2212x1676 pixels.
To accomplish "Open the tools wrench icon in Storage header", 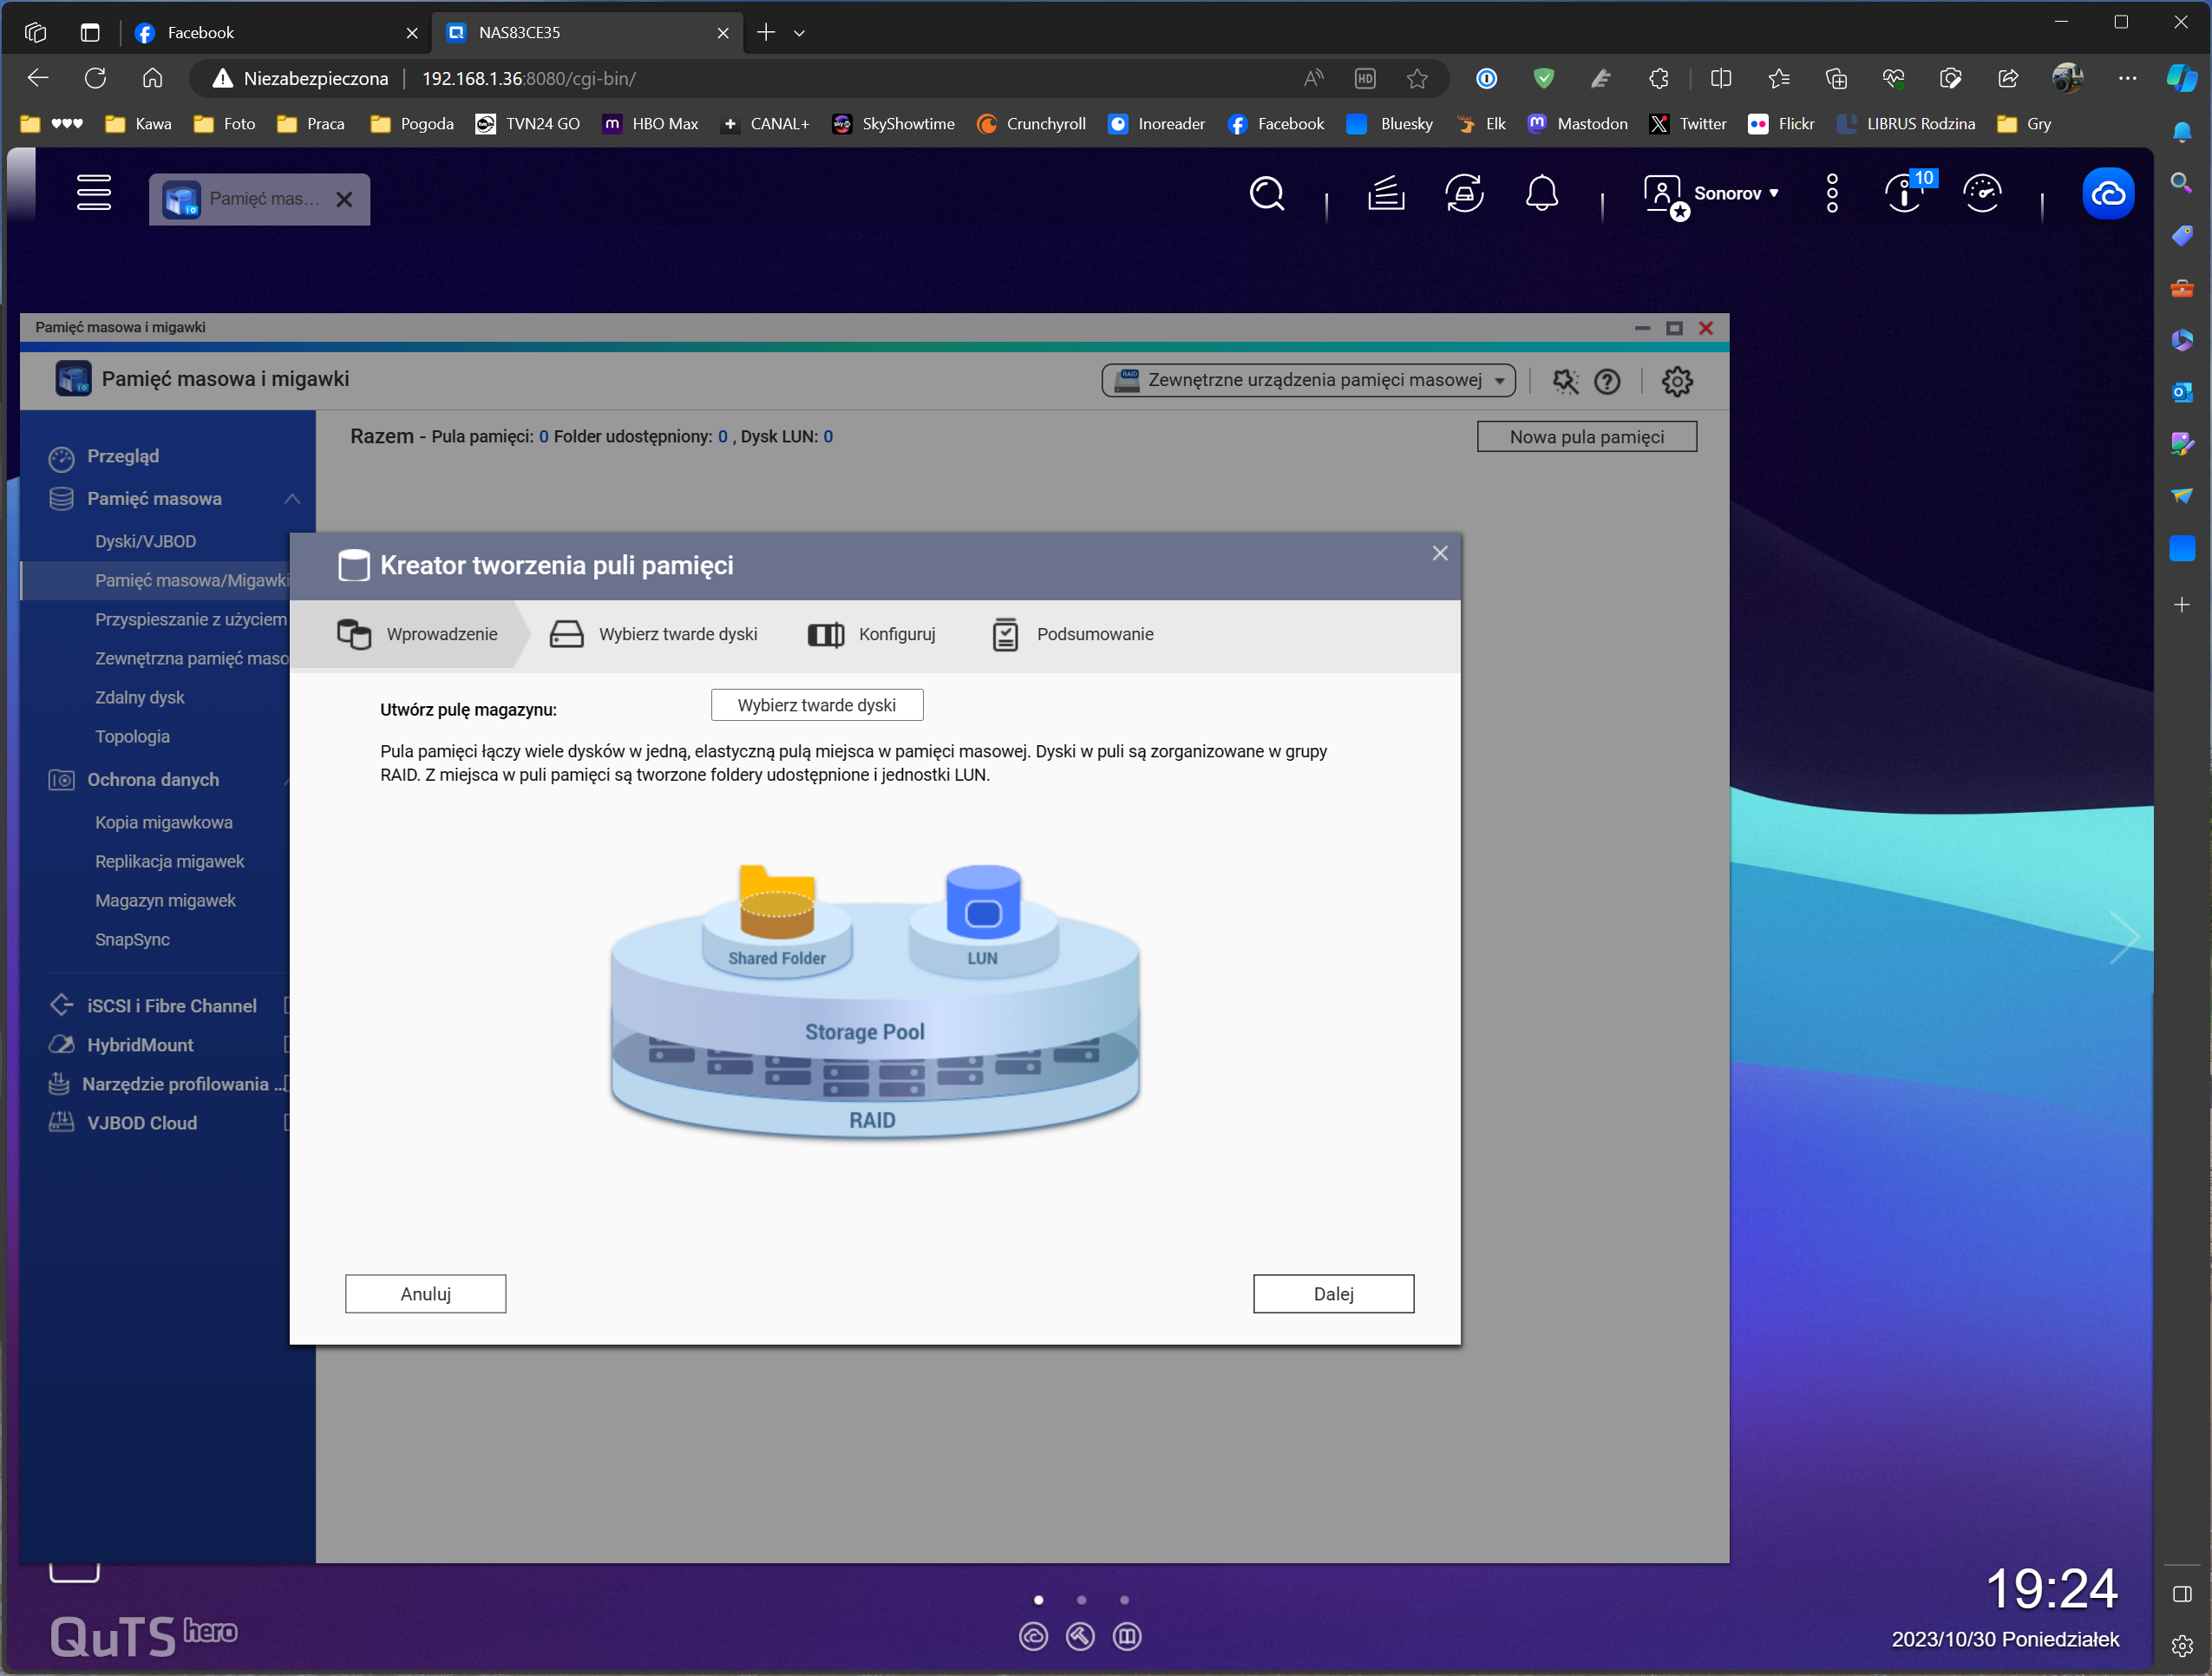I will click(1565, 381).
